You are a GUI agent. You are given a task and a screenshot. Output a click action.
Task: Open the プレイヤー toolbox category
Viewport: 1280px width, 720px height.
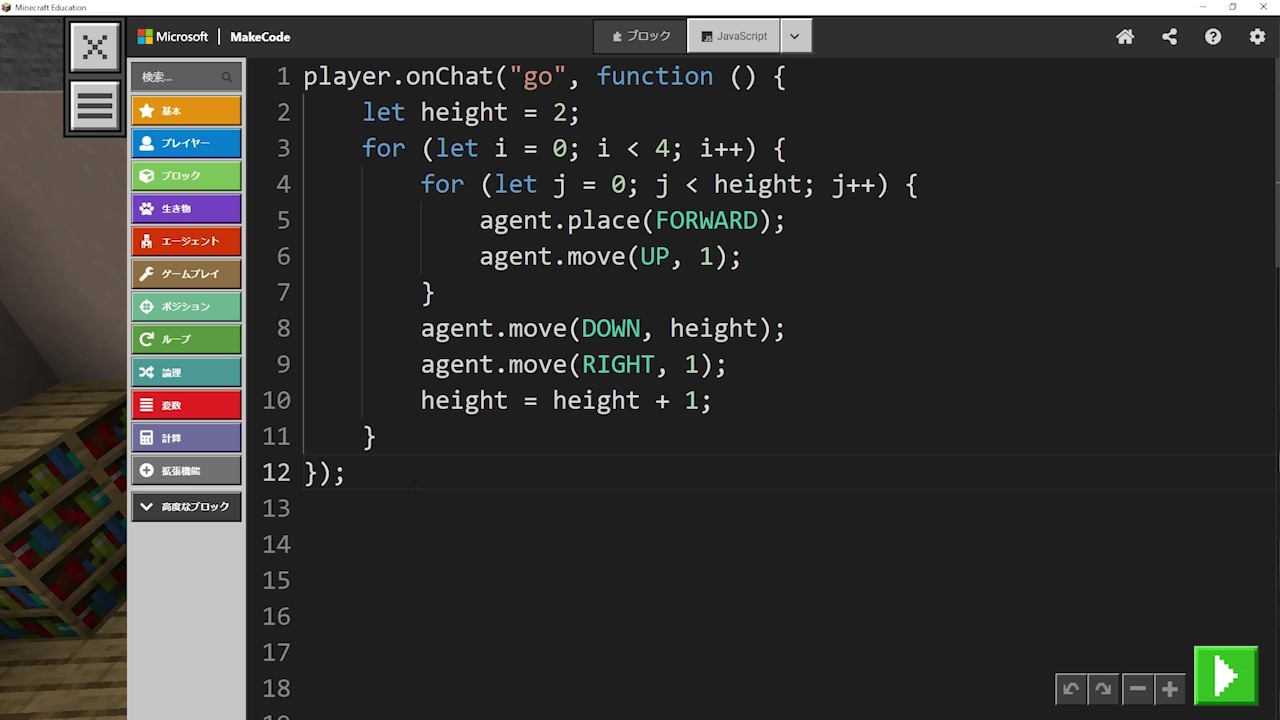[x=186, y=143]
